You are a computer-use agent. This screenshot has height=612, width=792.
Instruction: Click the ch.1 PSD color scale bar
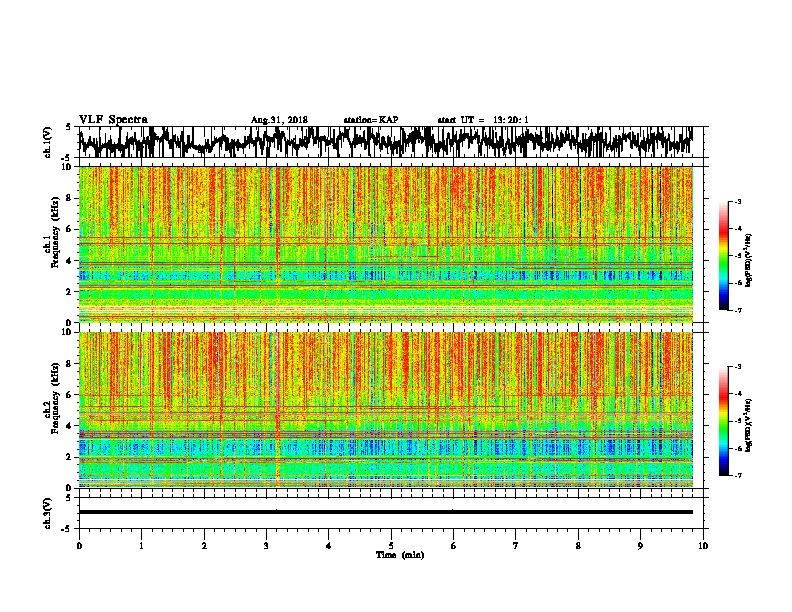pos(723,256)
